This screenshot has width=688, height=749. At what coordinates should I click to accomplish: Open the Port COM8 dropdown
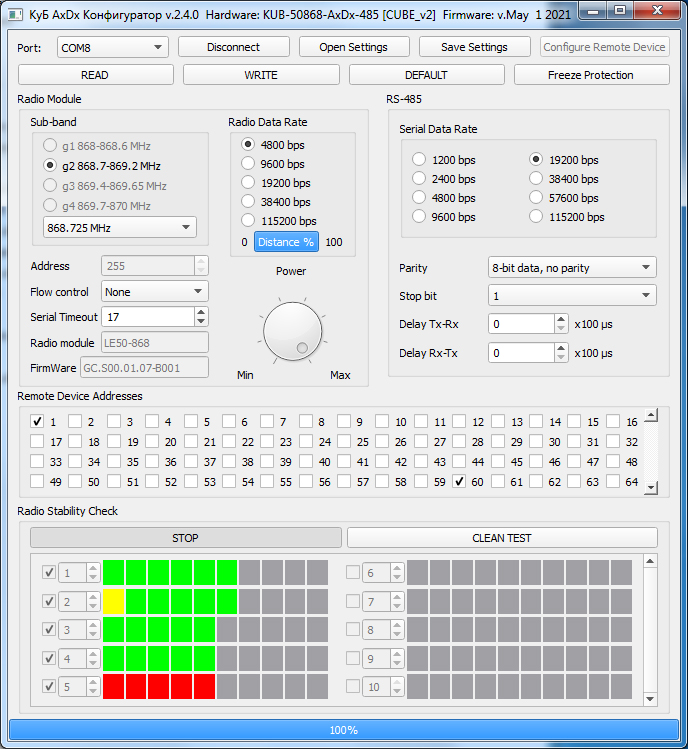(x=113, y=47)
